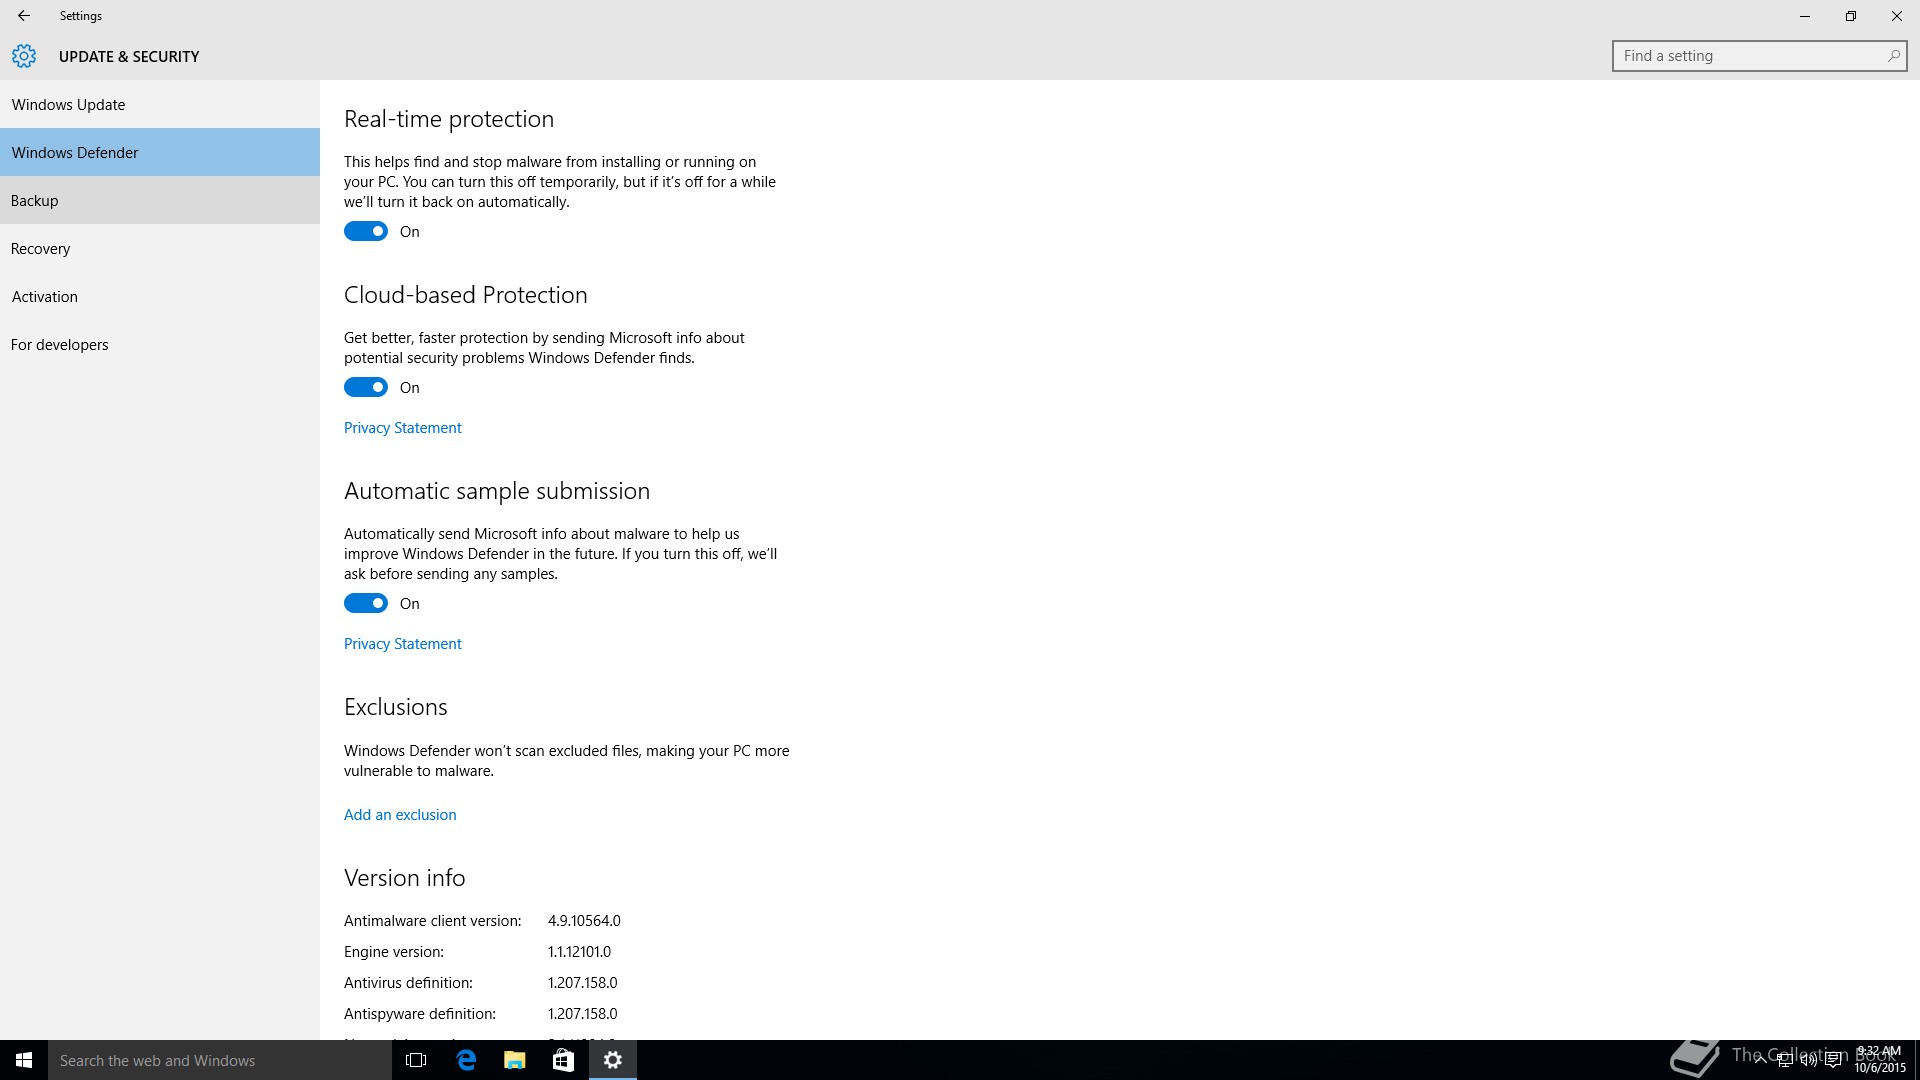This screenshot has height=1080, width=1920.
Task: Click the magnifier icon in Find a setting
Action: pyautogui.click(x=1893, y=56)
